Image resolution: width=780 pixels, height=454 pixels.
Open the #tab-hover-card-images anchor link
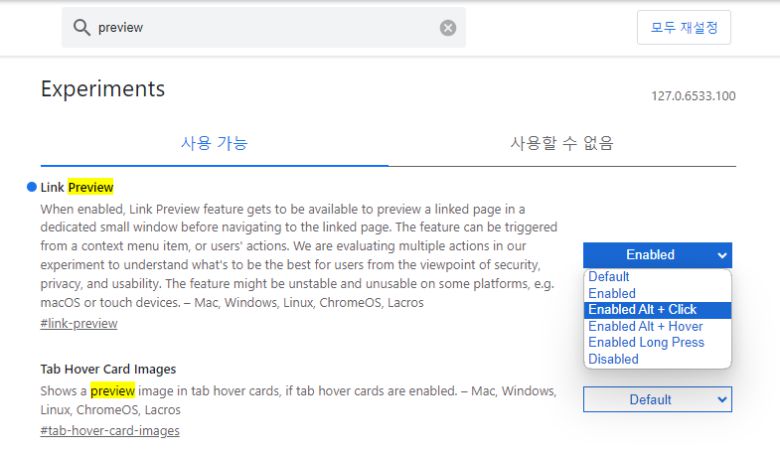point(110,431)
